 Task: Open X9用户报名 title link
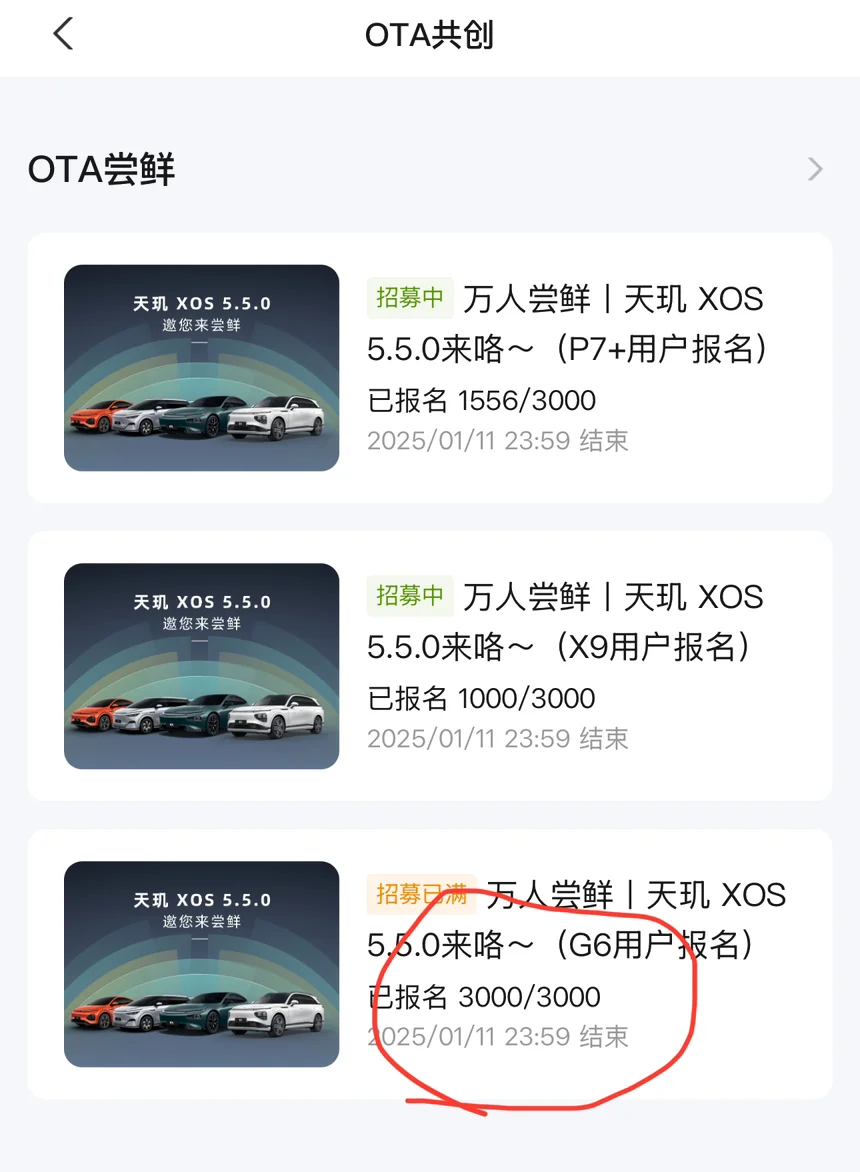click(x=565, y=622)
